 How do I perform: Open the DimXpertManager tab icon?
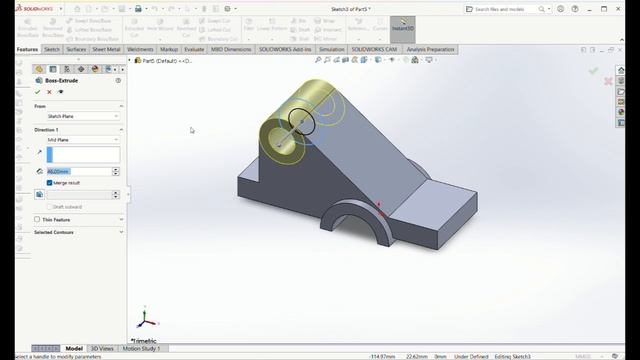pyautogui.click(x=81, y=69)
